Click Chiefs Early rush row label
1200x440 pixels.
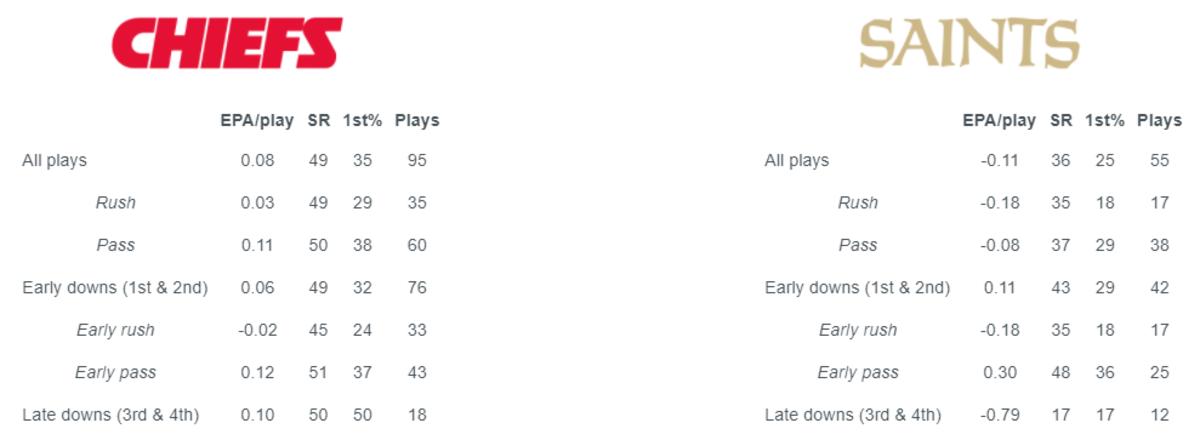[116, 330]
